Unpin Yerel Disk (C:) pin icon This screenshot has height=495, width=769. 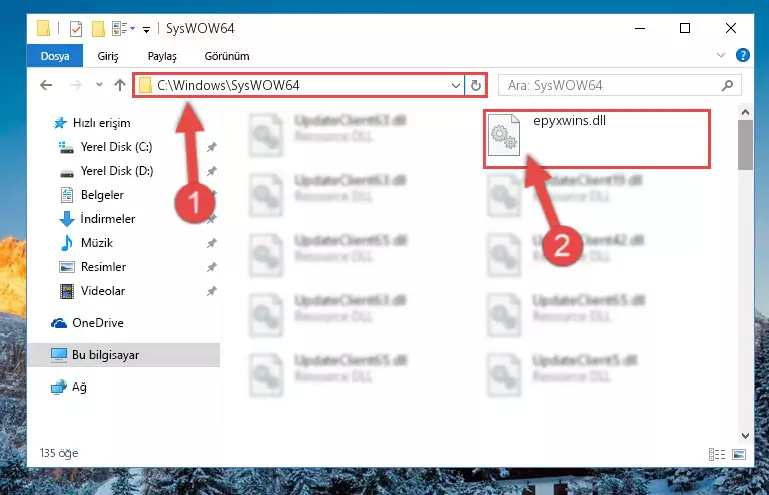(211, 147)
